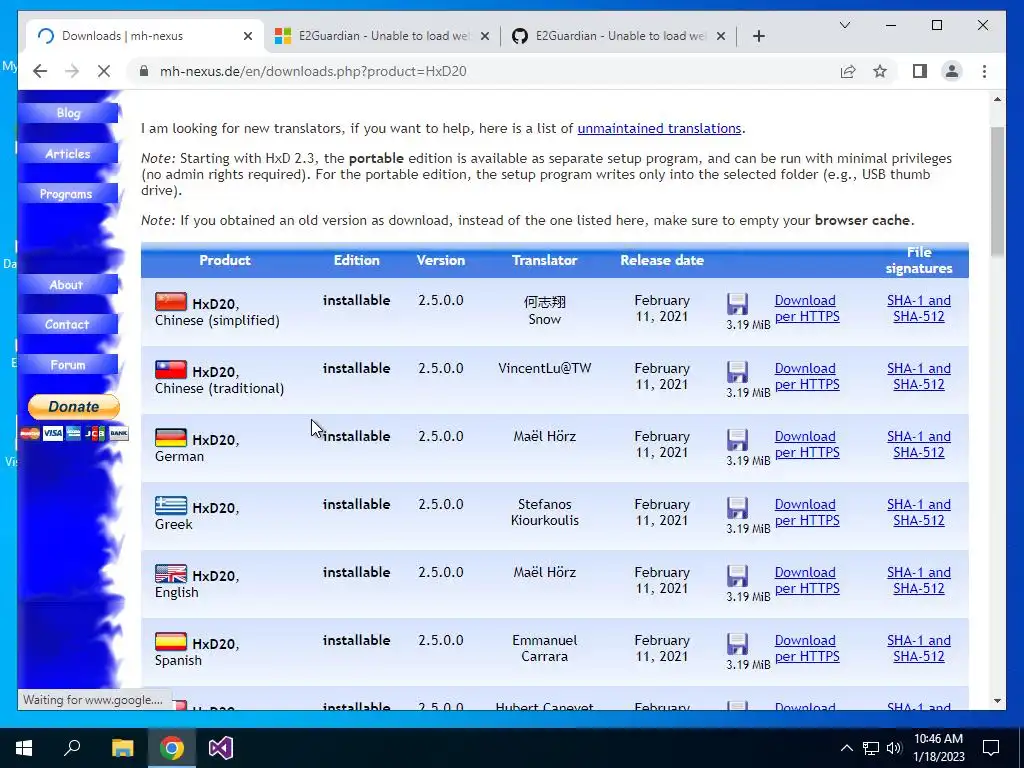View site info via the padlock icon

pos(144,71)
